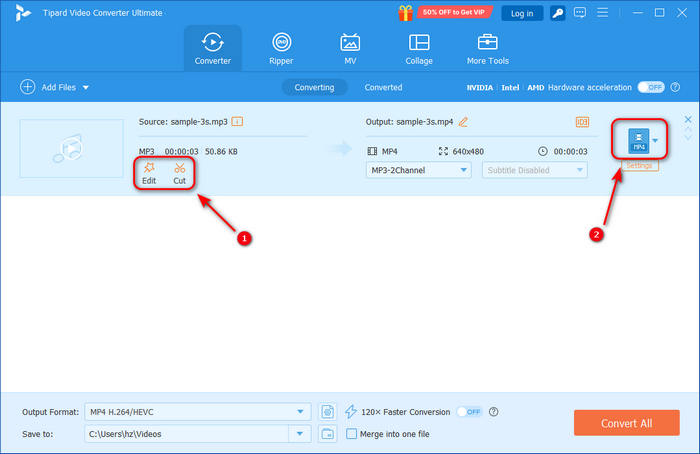Click the source file info icon
700x454 pixels.
(238, 121)
